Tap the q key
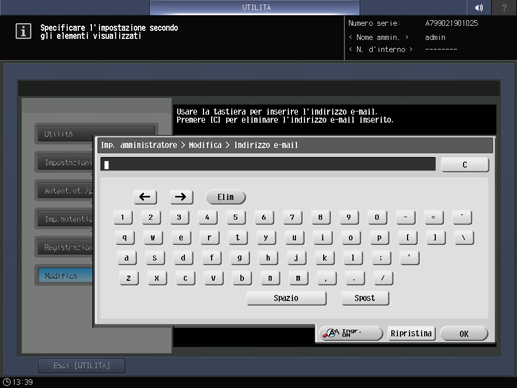Viewport: 517px width, 388px height. pos(125,238)
